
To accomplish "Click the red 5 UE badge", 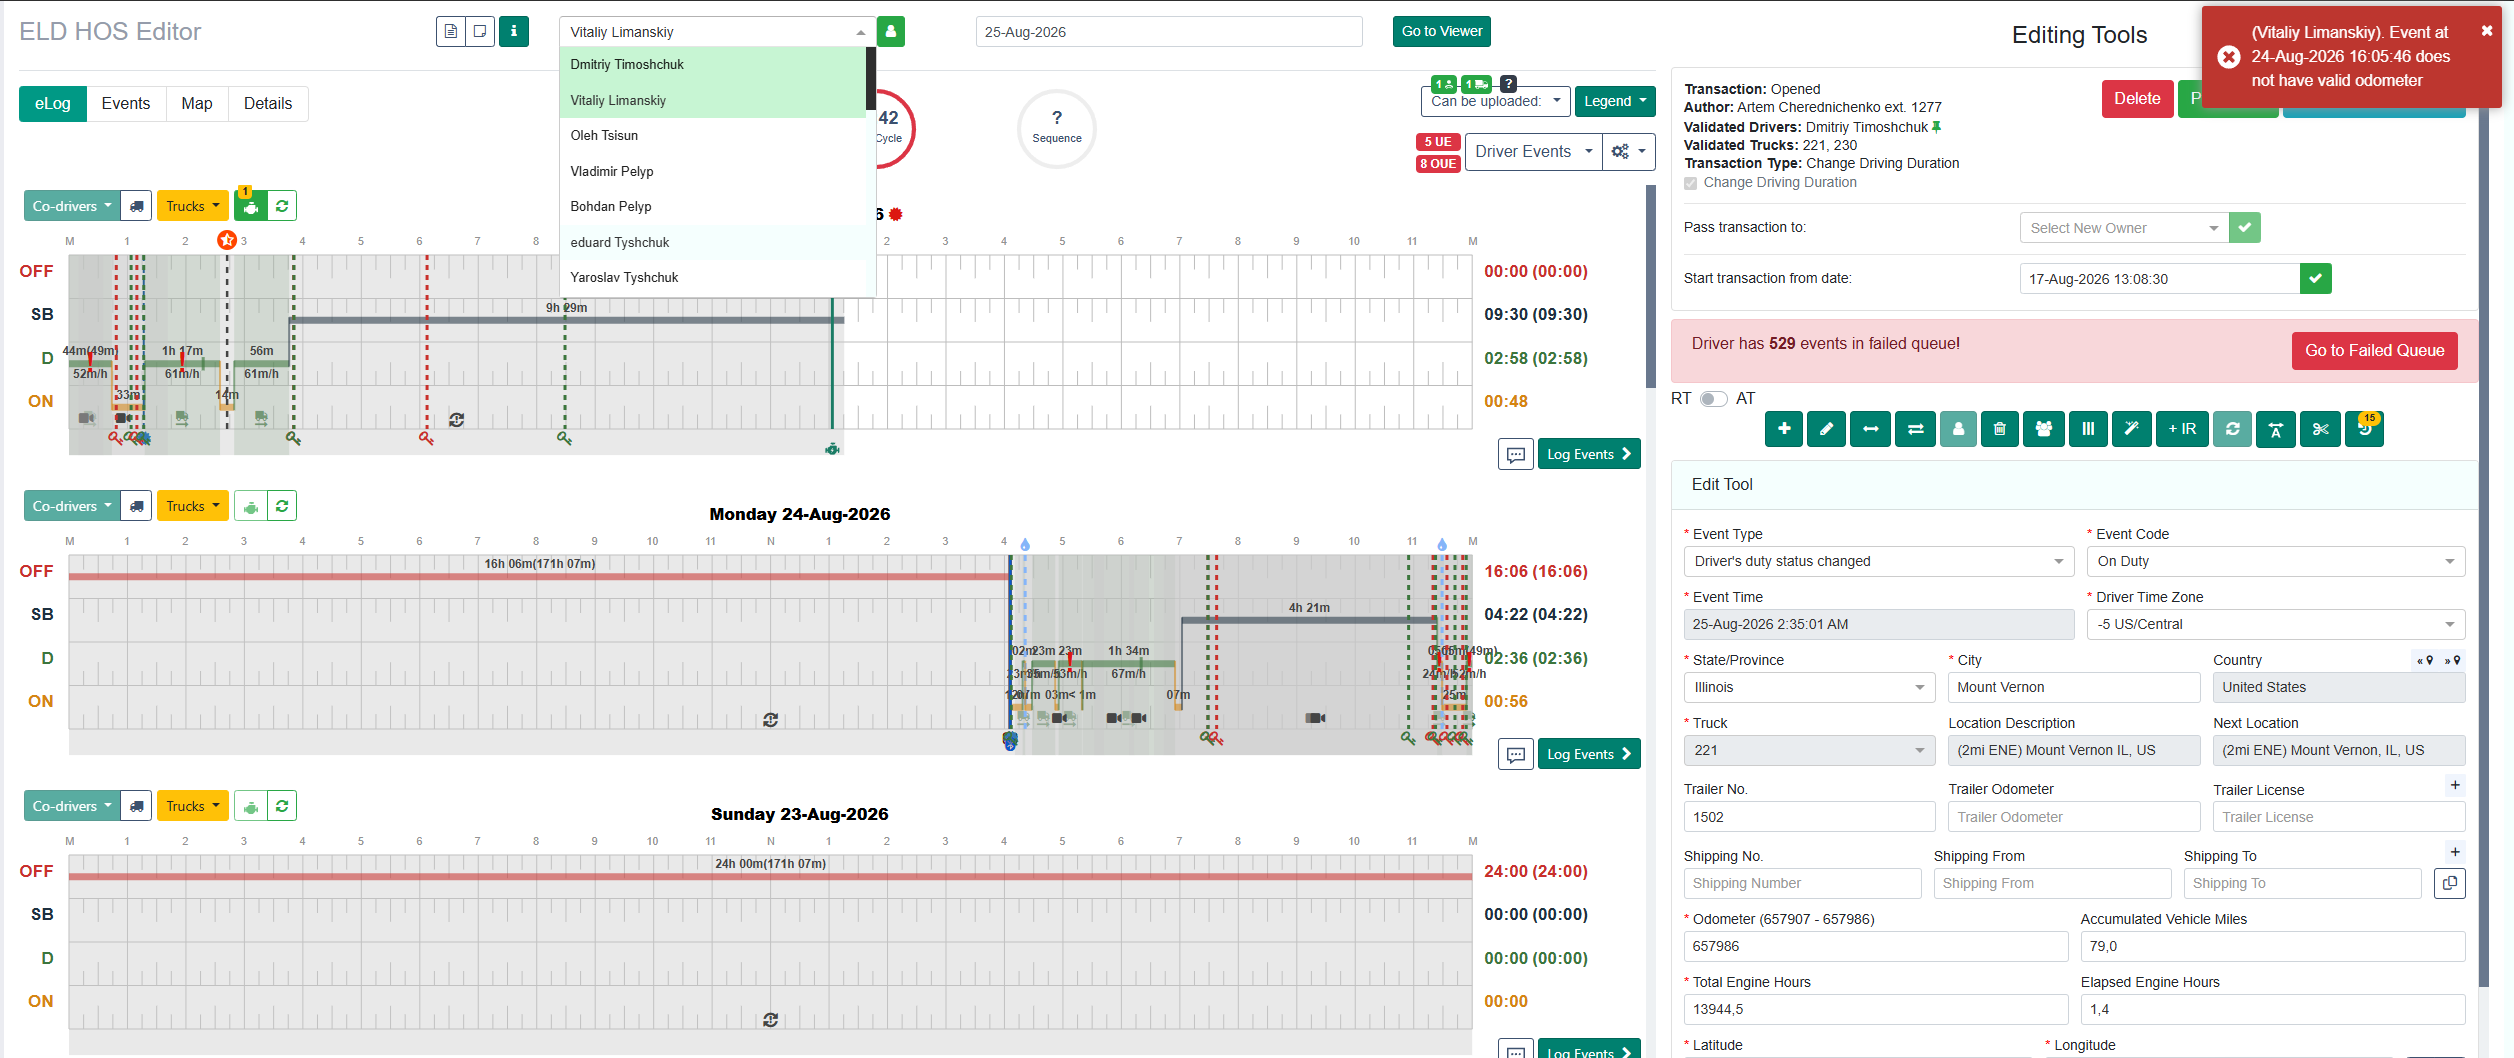I will pyautogui.click(x=1437, y=142).
